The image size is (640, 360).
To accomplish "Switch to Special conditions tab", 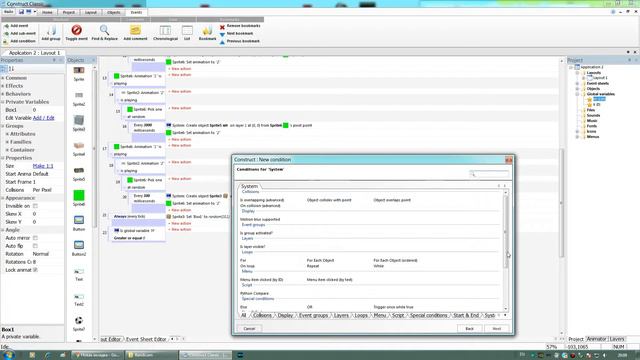I will point(429,316).
